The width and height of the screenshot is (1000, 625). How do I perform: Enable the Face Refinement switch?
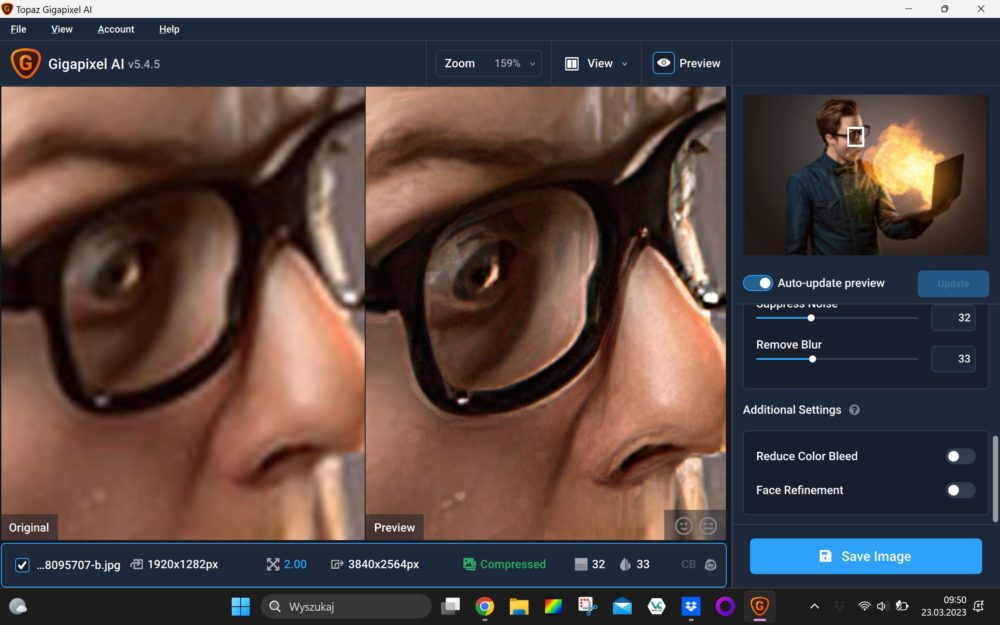click(960, 490)
